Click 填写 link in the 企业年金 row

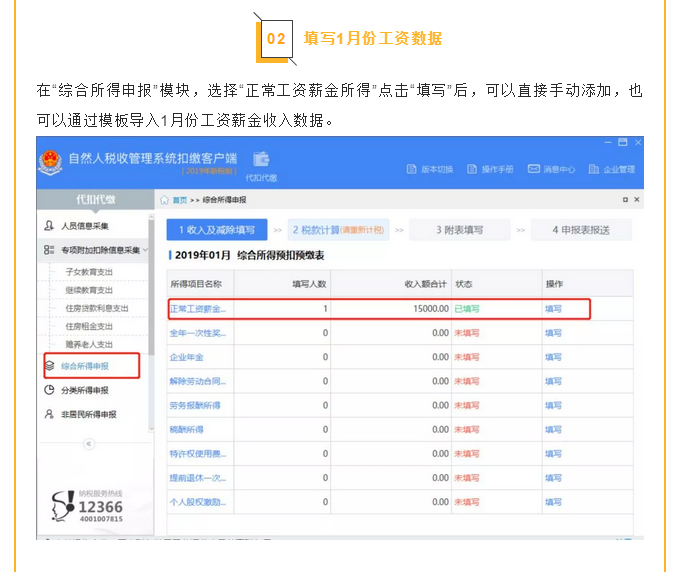[553, 357]
